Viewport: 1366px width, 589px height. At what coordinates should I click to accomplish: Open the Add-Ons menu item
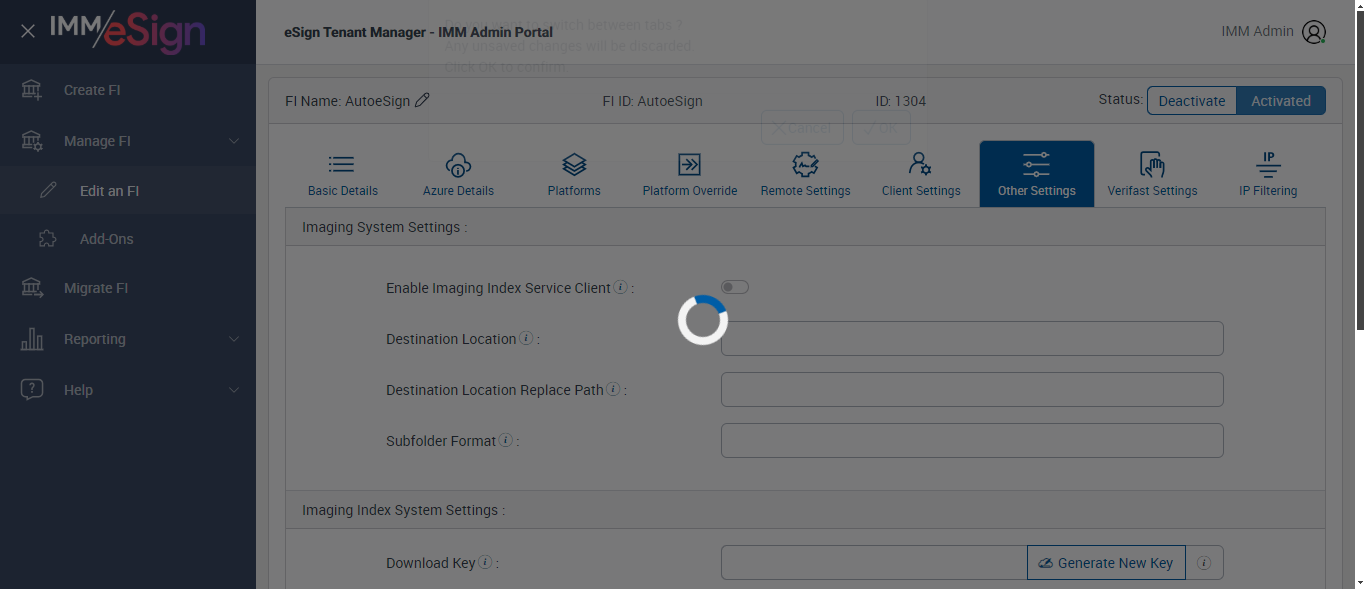pyautogui.click(x=106, y=239)
